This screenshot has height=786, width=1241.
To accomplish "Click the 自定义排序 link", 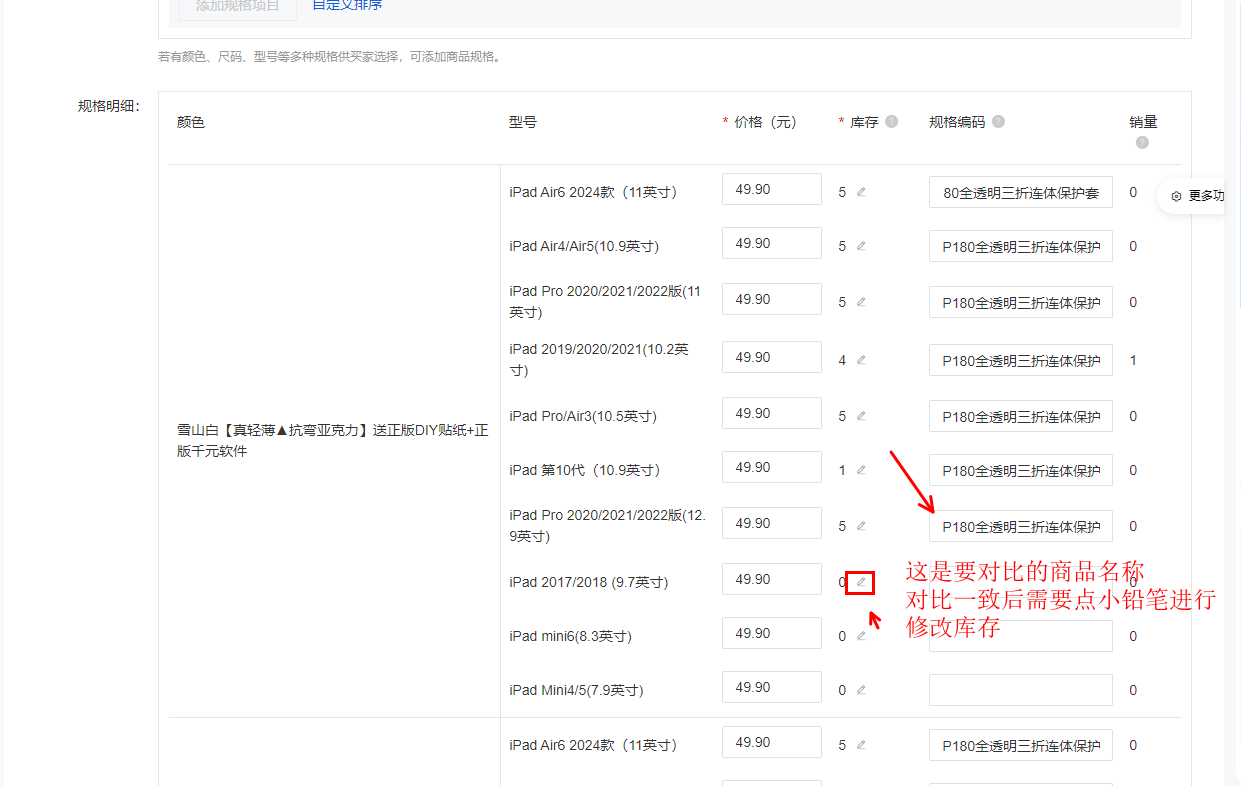I will click(x=347, y=5).
